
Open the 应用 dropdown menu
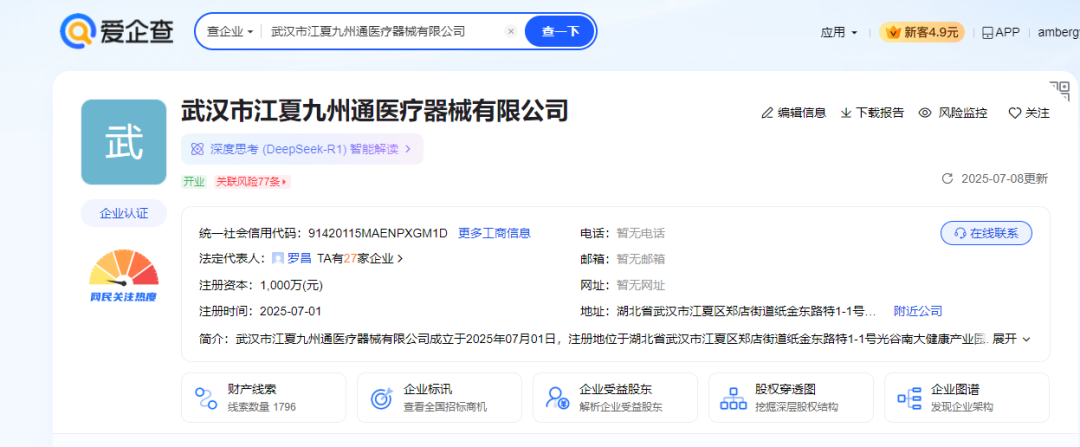click(x=839, y=32)
